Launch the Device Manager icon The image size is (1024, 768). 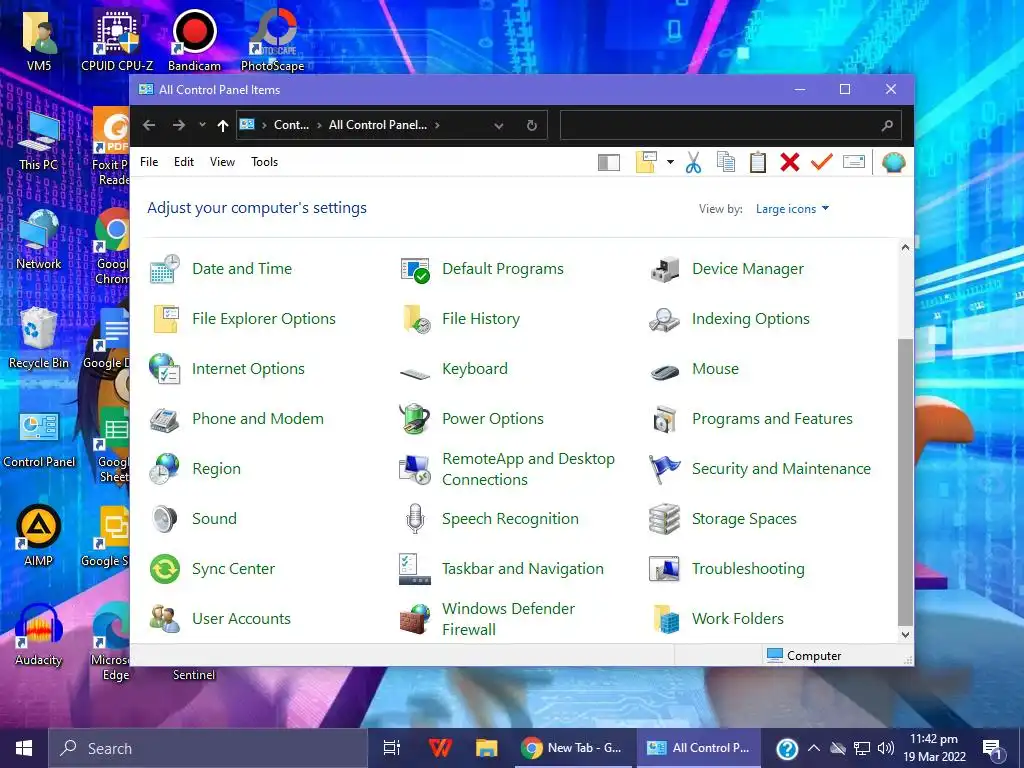665,269
